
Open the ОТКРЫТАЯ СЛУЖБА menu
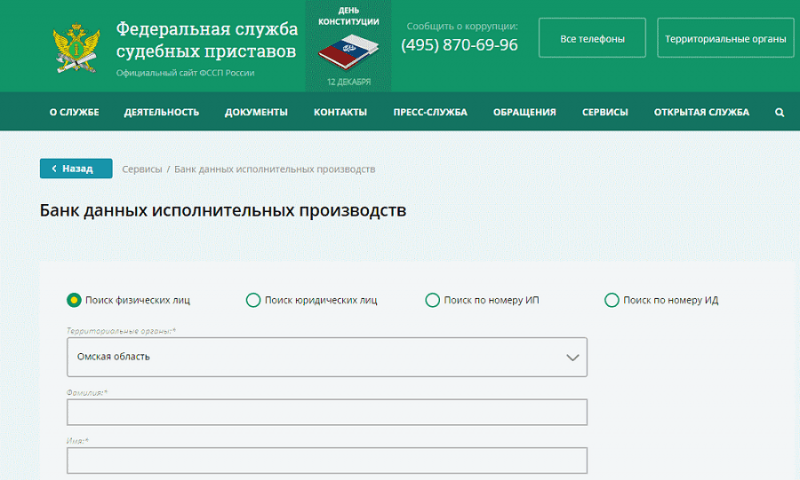coord(702,112)
